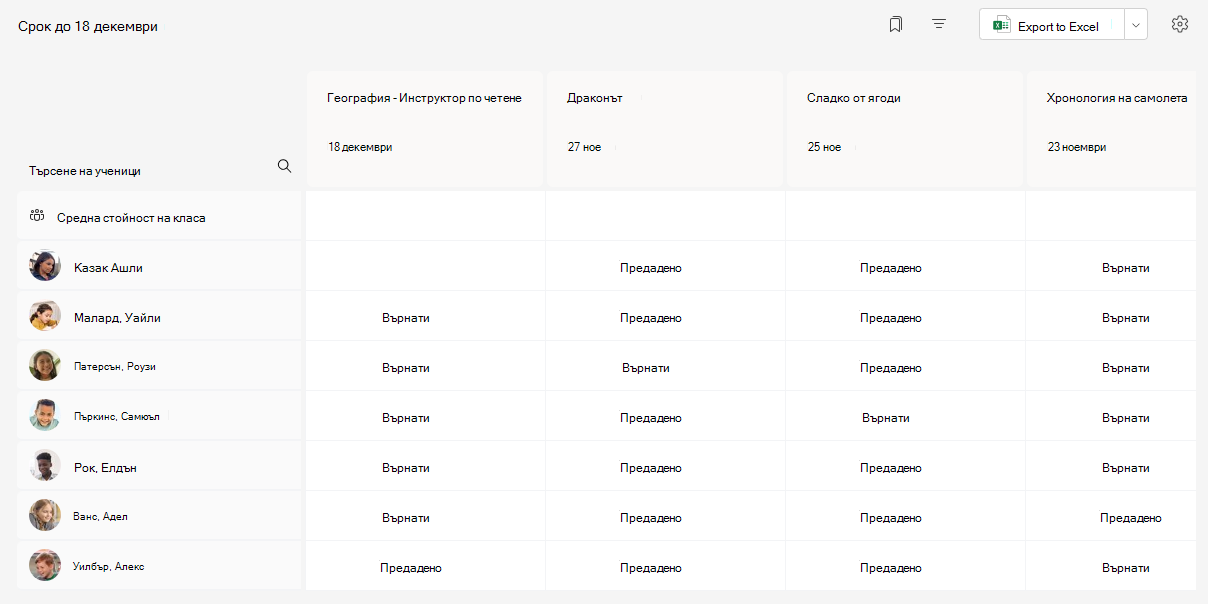Open the Хронология на самолета assignment header
1208x604 pixels.
tap(1117, 98)
